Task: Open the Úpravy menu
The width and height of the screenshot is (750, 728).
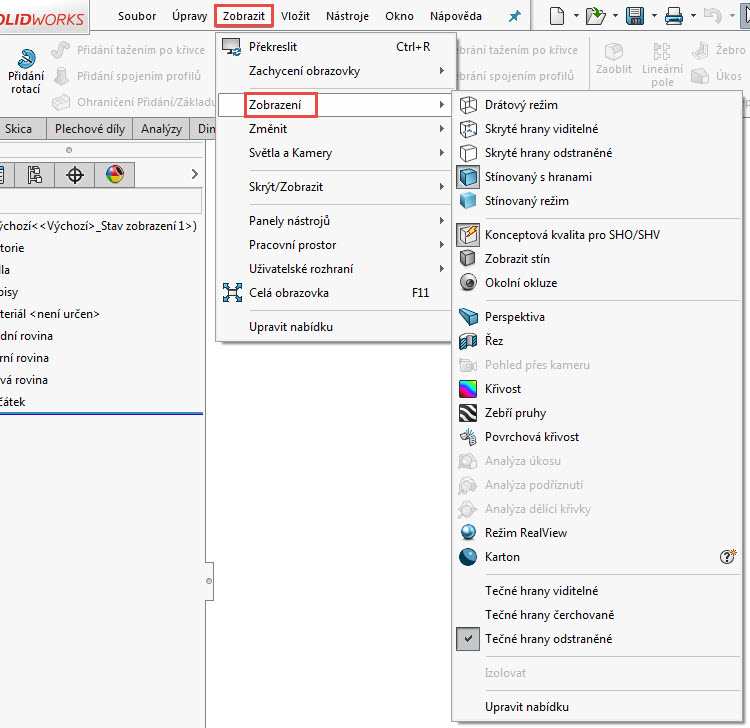Action: tap(189, 16)
